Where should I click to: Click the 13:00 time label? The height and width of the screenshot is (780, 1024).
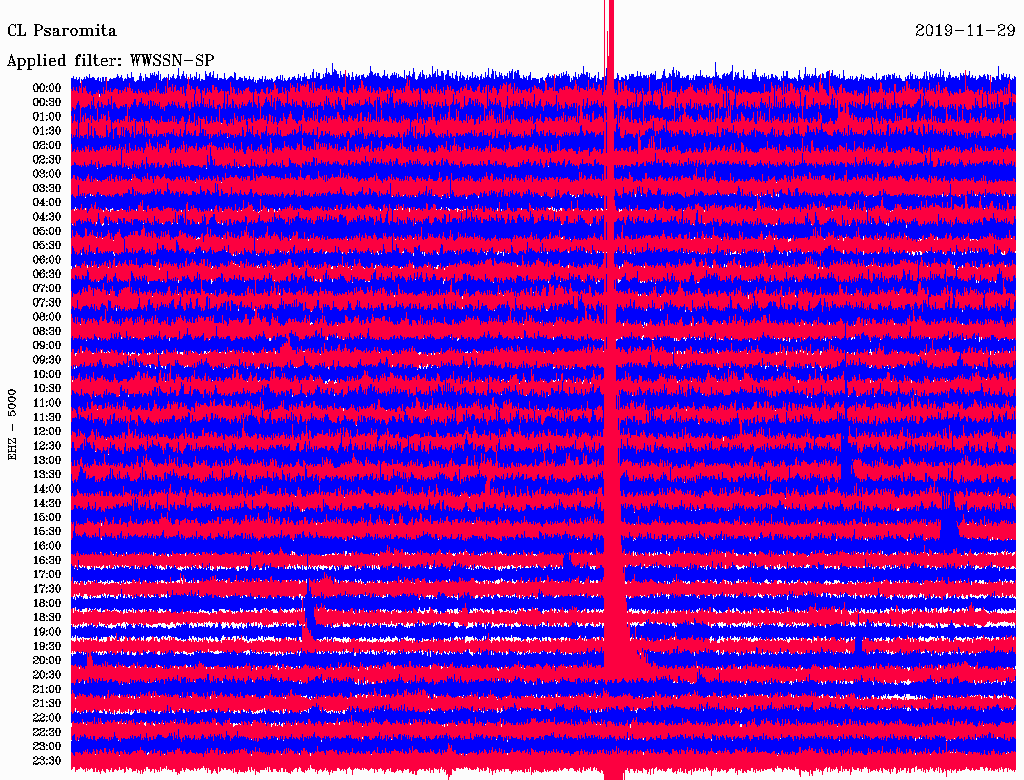coord(47,460)
